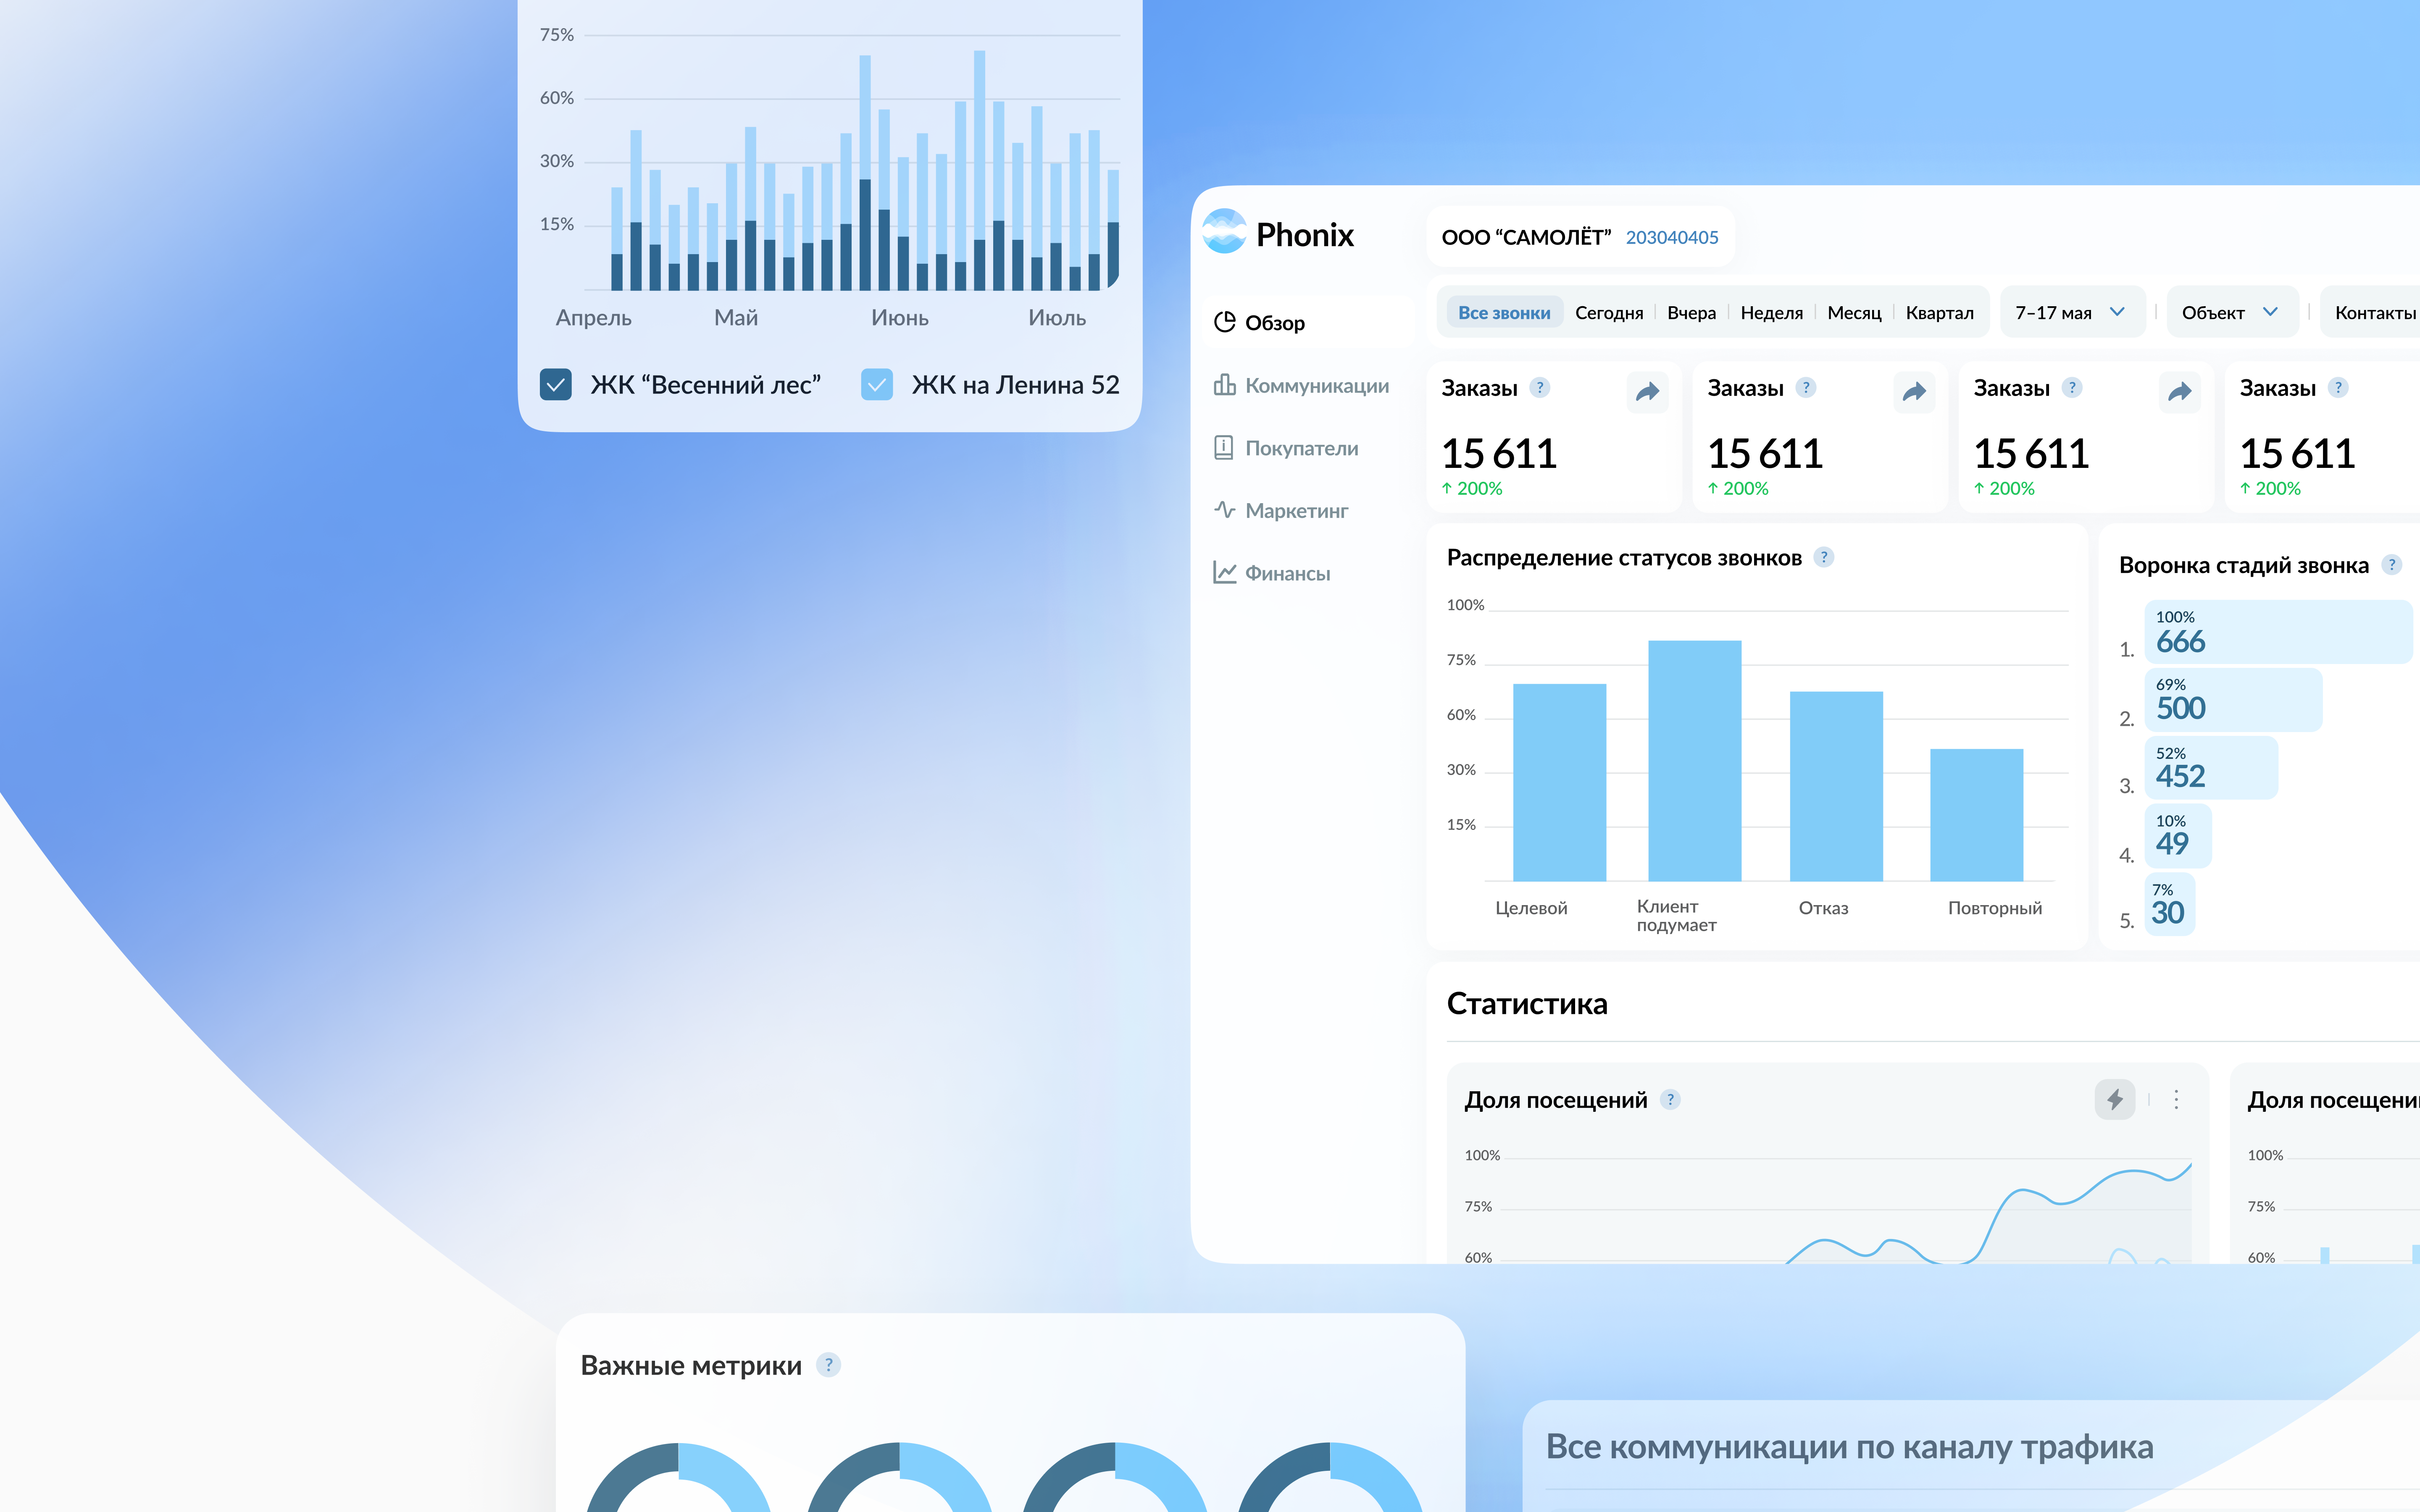Open the Коммуникации sidebar section
The width and height of the screenshot is (2420, 1512).
(1301, 385)
